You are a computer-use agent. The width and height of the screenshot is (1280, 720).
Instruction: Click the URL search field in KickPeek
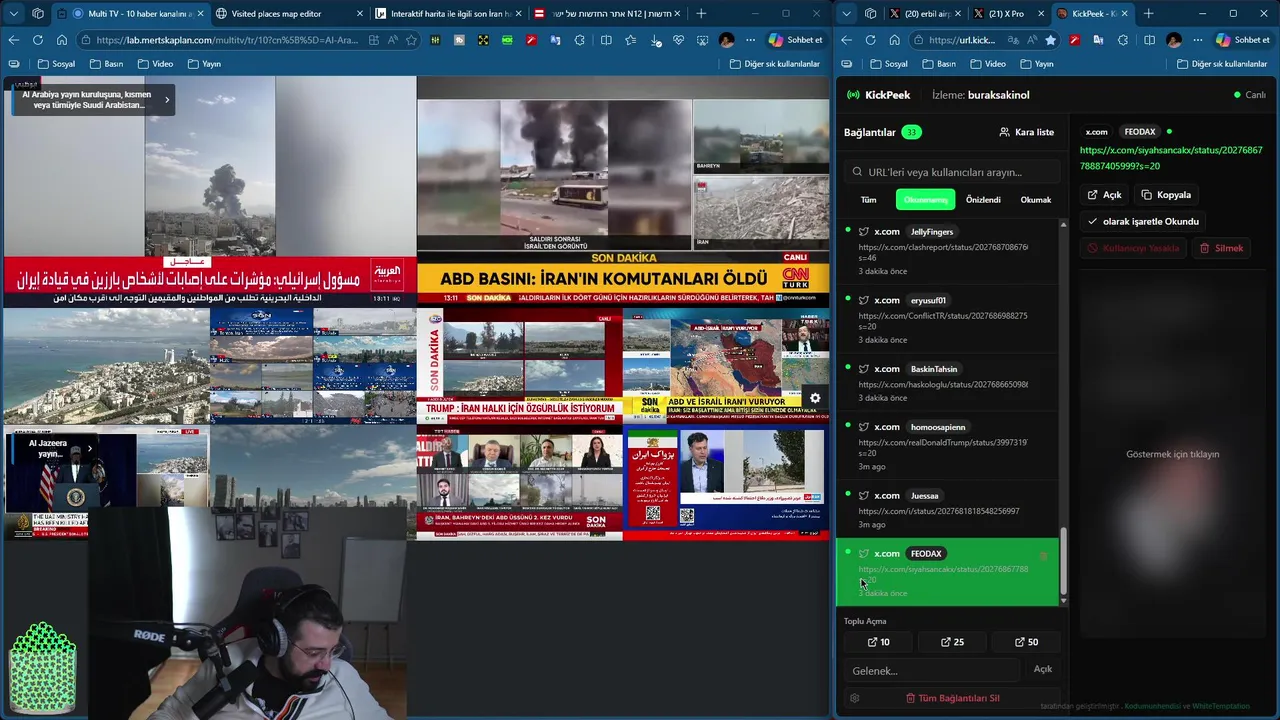tap(951, 172)
